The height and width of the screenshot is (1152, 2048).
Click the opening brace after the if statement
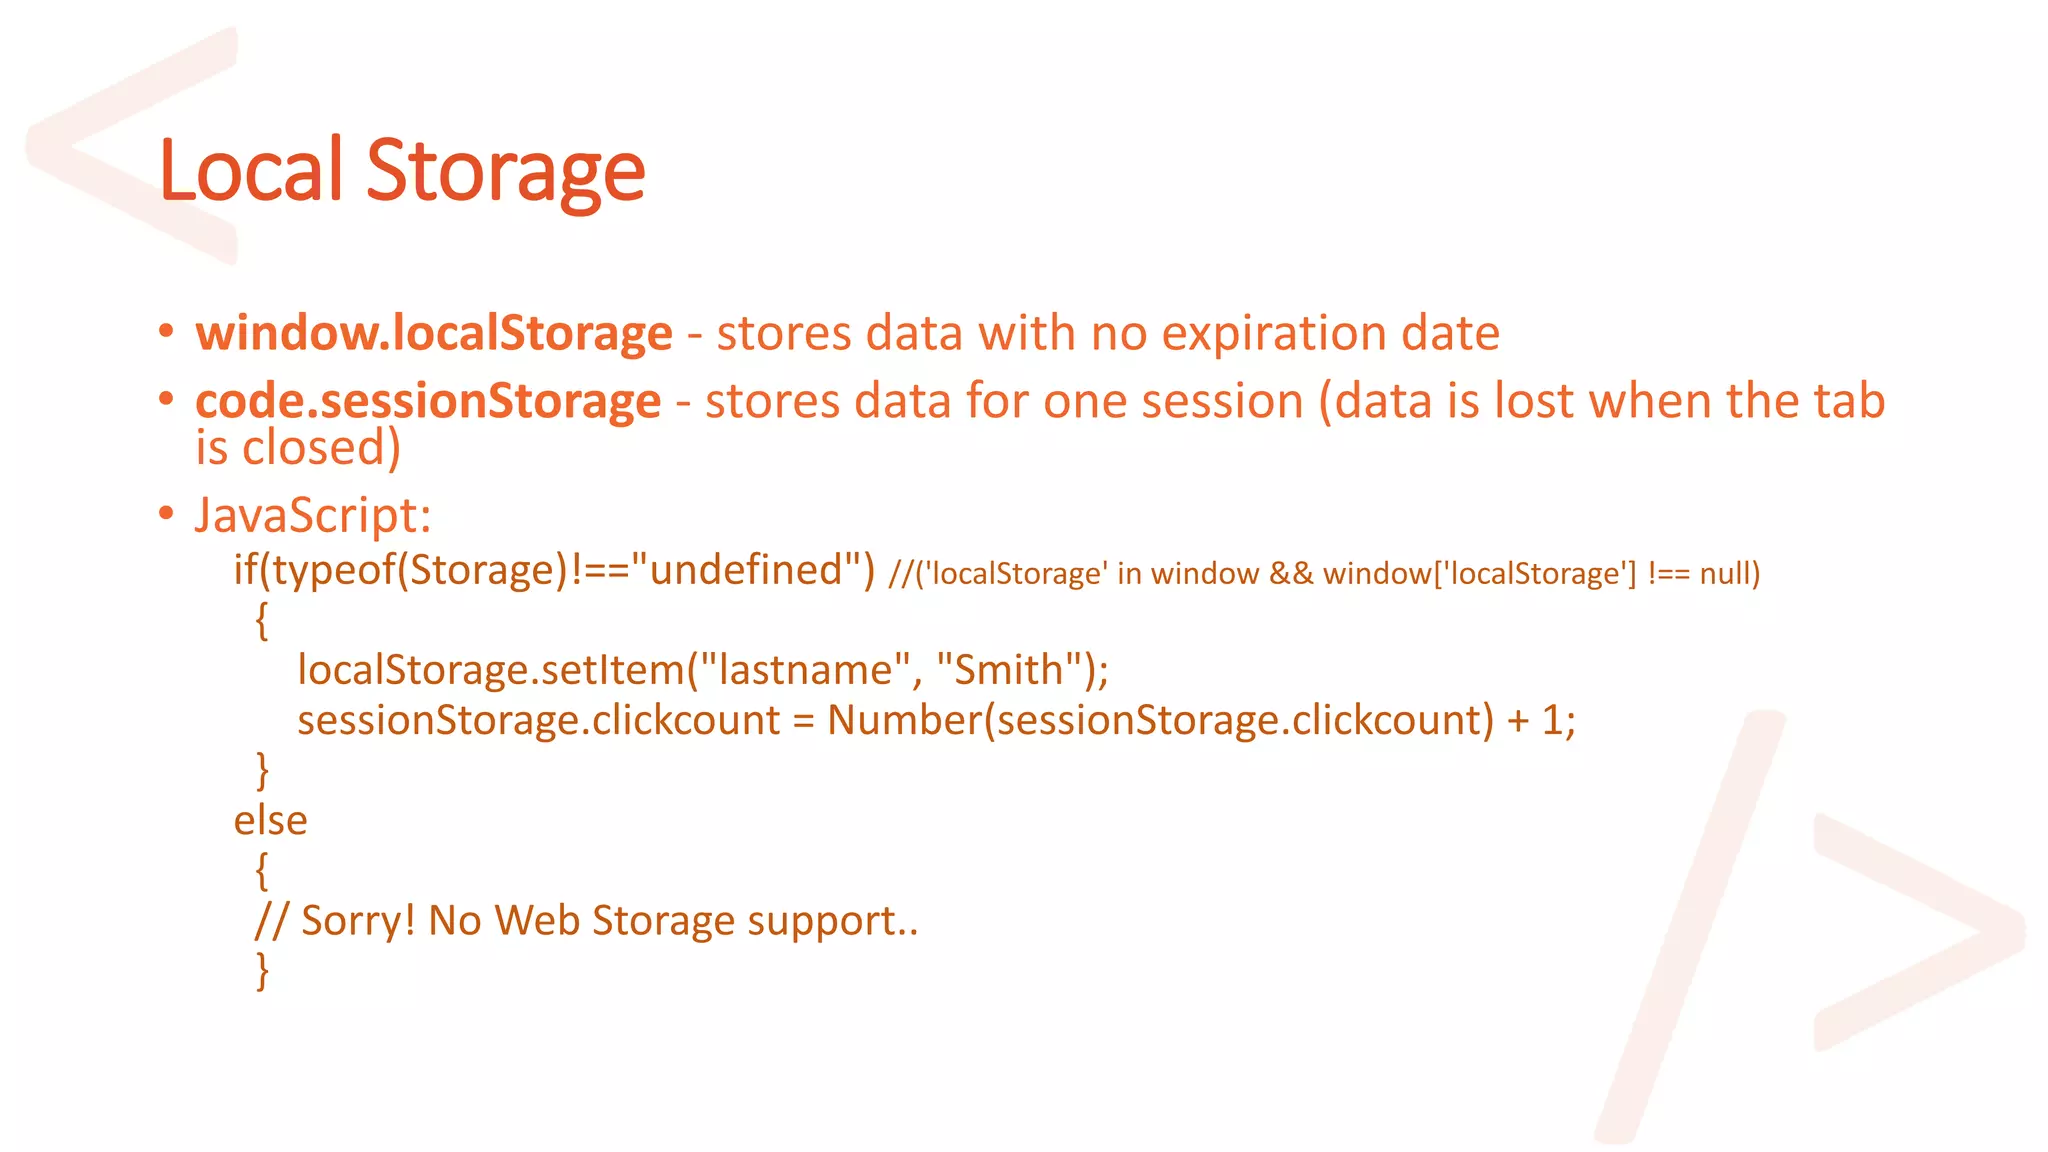262,621
